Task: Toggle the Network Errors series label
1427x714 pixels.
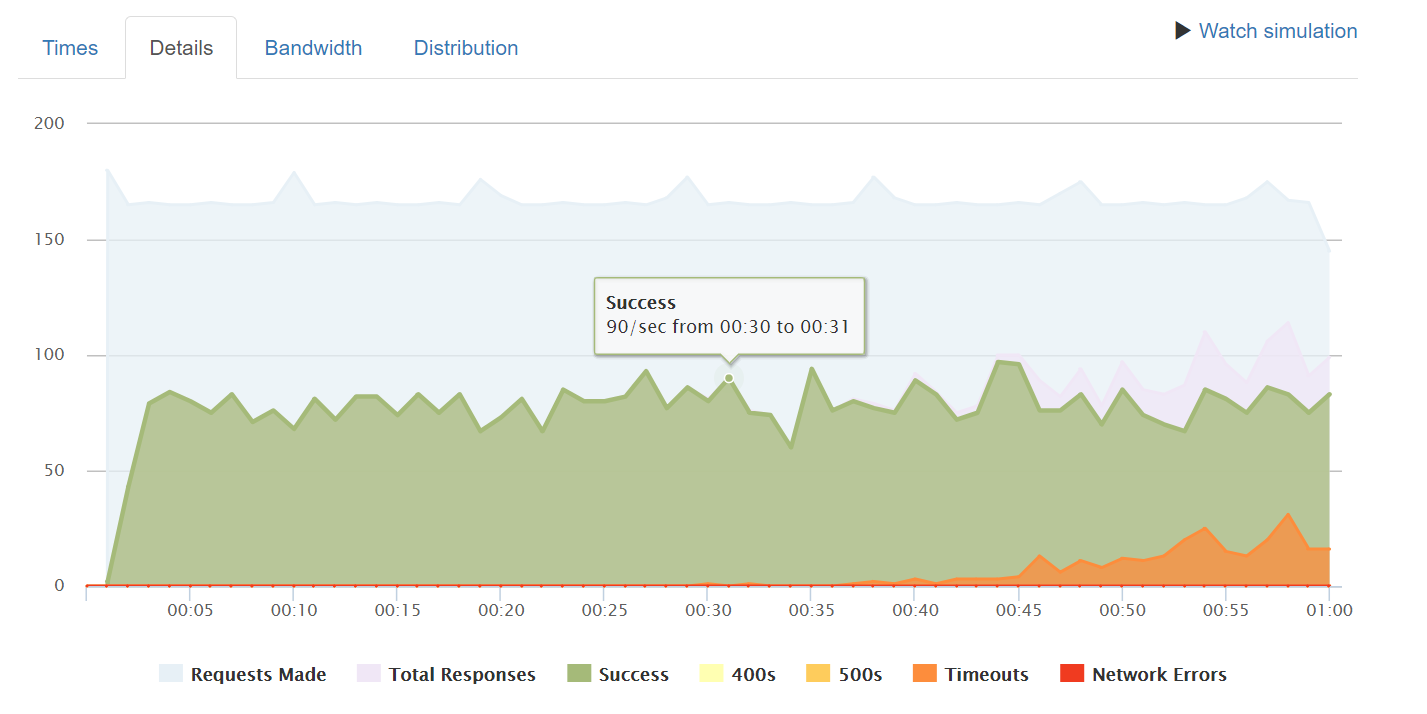Action: [x=1159, y=675]
